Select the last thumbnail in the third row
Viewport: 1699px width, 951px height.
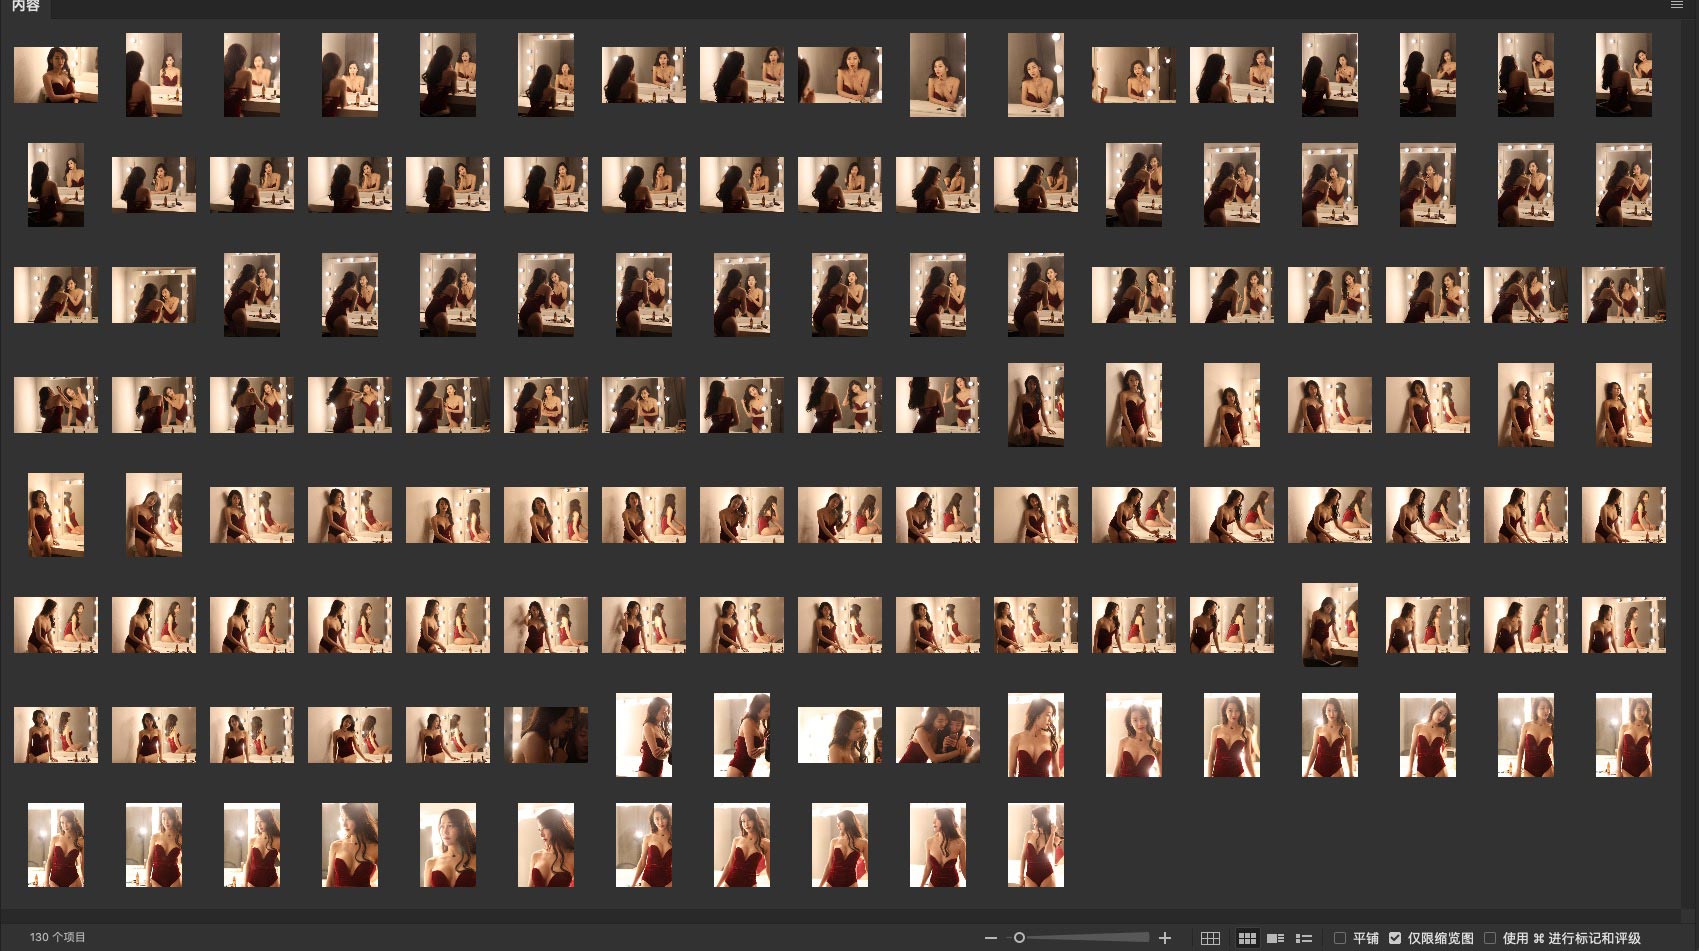[x=1623, y=295]
